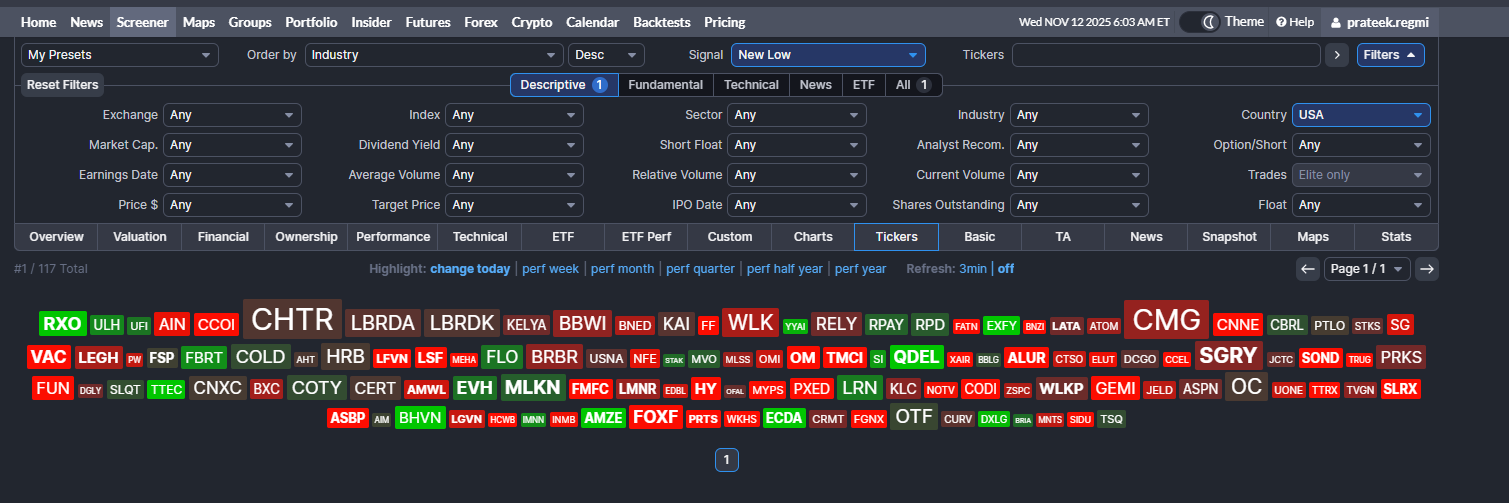Open the SGRY ticker tile
Image resolution: width=1509 pixels, height=503 pixels.
tap(1228, 356)
